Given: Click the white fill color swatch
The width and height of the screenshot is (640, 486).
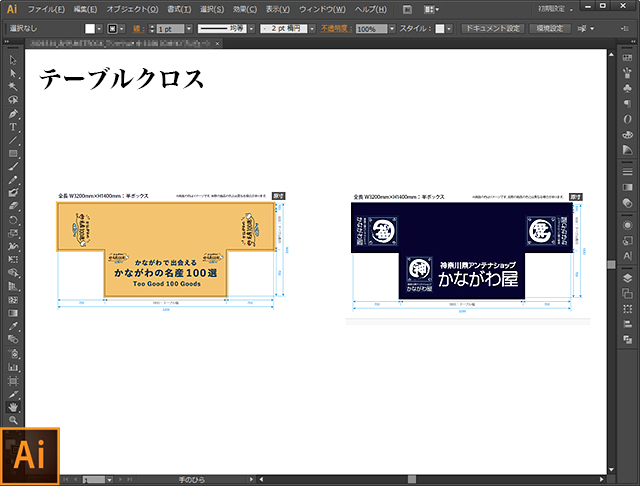Looking at the screenshot, I should (90, 29).
